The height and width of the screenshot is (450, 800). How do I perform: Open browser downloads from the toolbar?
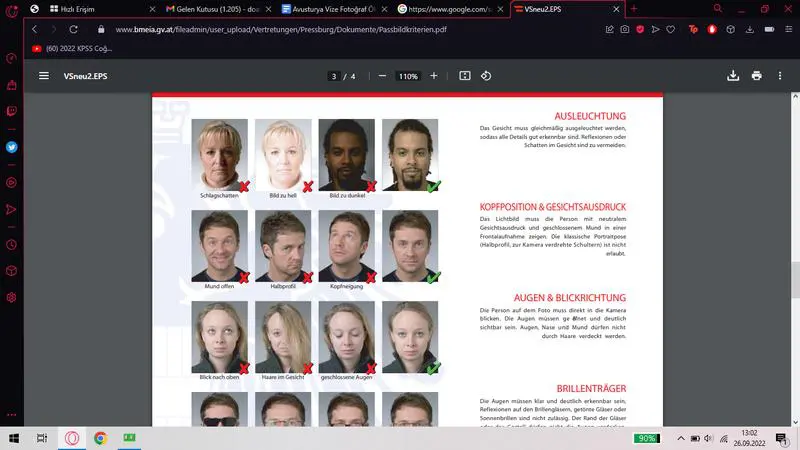click(x=749, y=30)
